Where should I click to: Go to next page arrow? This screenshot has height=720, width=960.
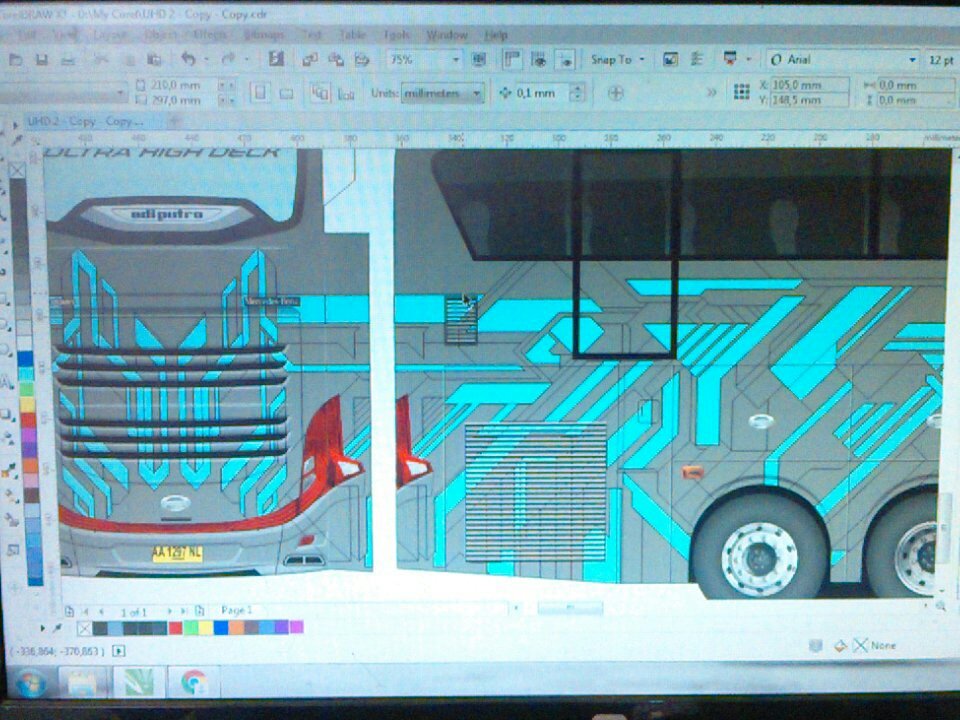coord(170,611)
